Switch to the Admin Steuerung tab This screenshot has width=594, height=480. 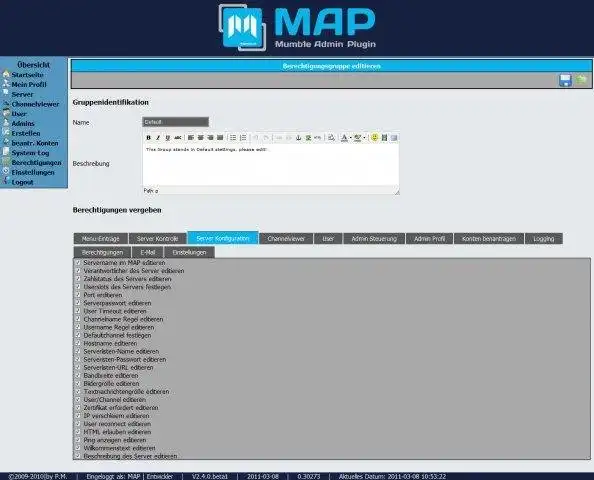click(374, 239)
